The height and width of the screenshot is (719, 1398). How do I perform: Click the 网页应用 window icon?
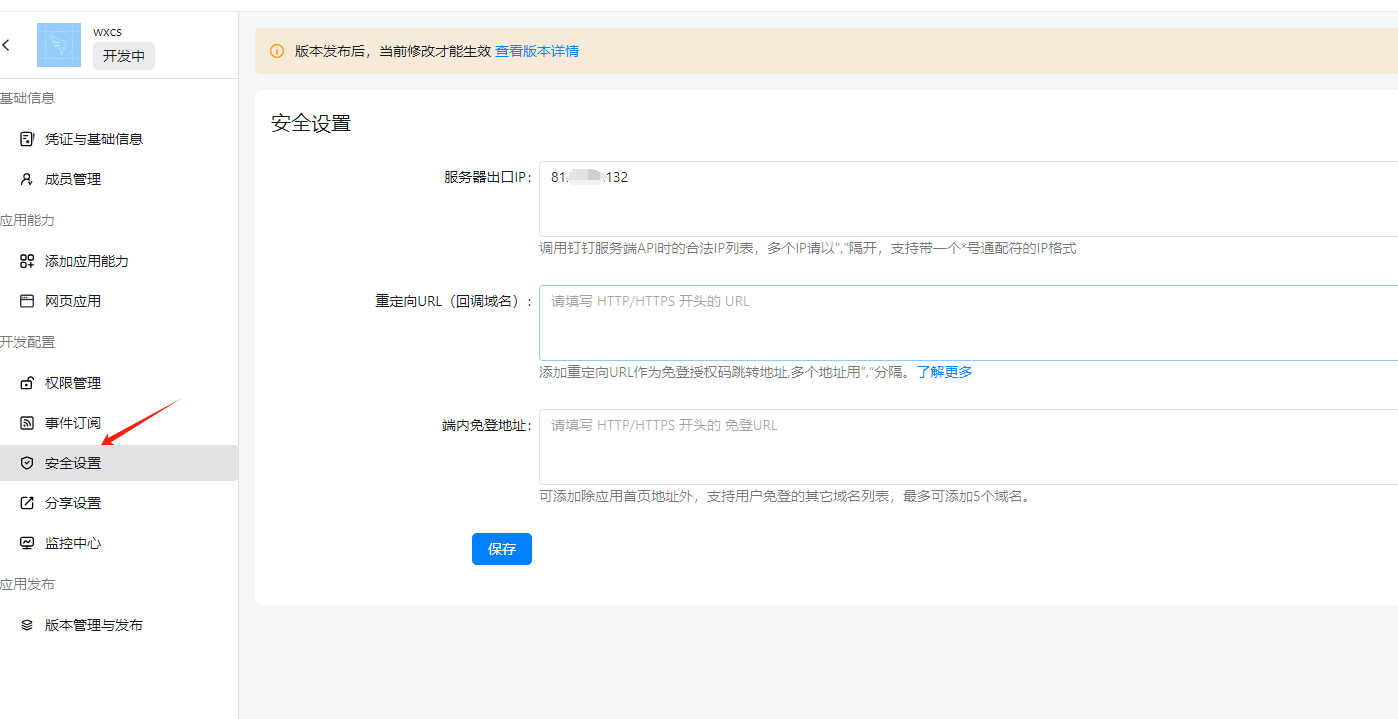pos(27,301)
